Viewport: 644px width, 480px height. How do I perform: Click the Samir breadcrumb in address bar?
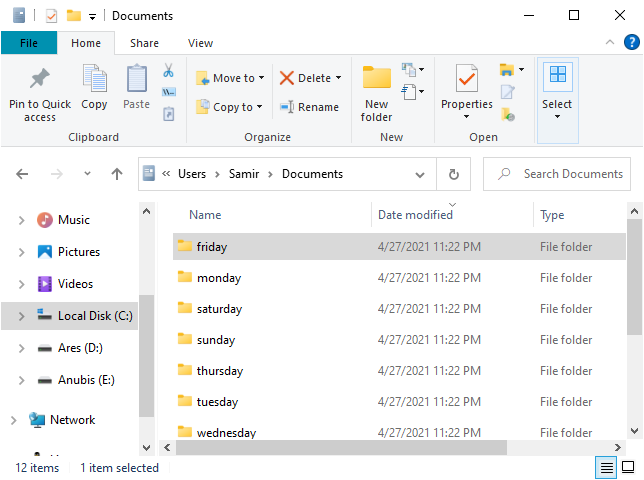coord(244,174)
